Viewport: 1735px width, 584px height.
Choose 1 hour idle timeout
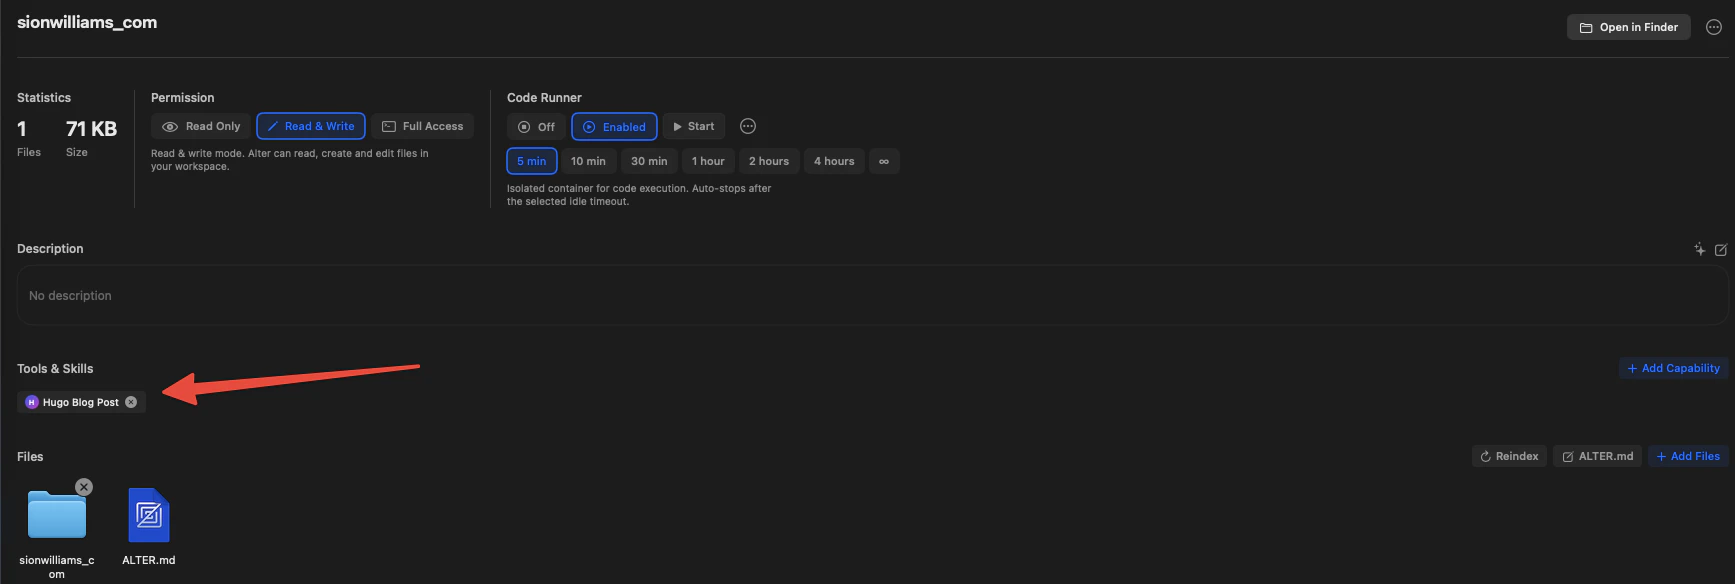(708, 161)
